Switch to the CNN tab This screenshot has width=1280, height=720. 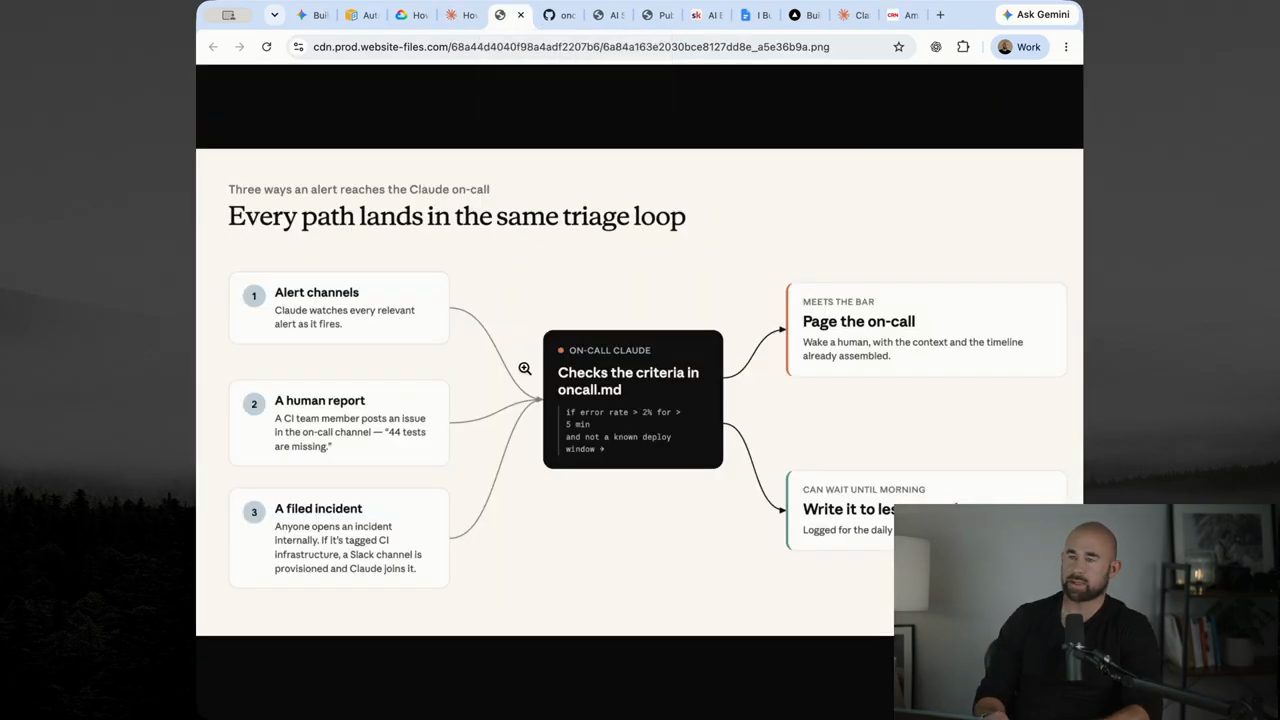tap(903, 15)
